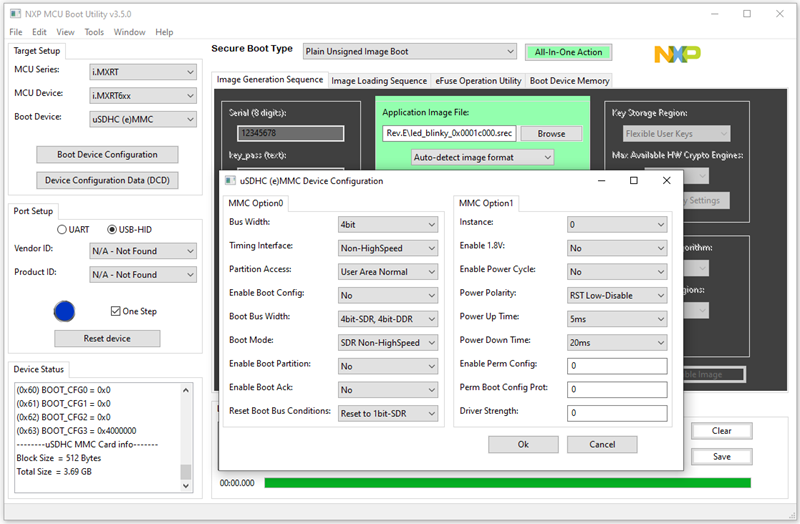Open the Enable Power Cycle dropdown
This screenshot has height=524, width=800.
(x=617, y=272)
